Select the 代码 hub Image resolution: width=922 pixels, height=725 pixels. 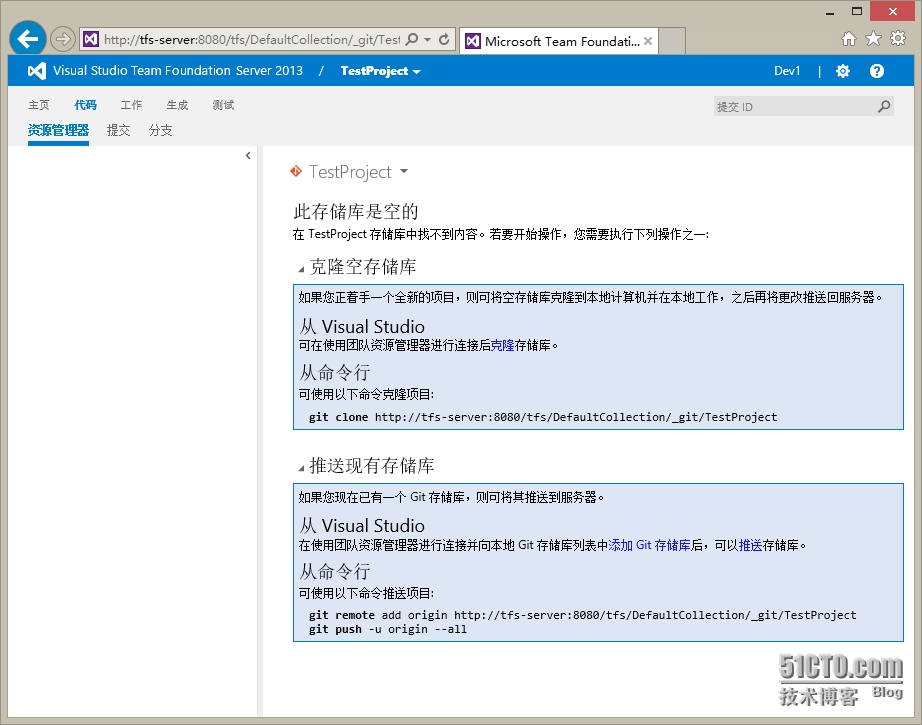pyautogui.click(x=85, y=105)
